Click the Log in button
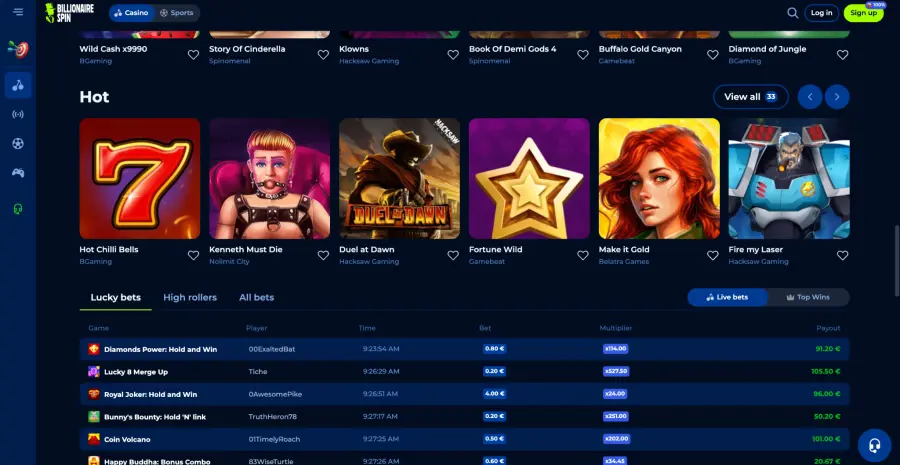Image resolution: width=900 pixels, height=465 pixels. coord(821,13)
